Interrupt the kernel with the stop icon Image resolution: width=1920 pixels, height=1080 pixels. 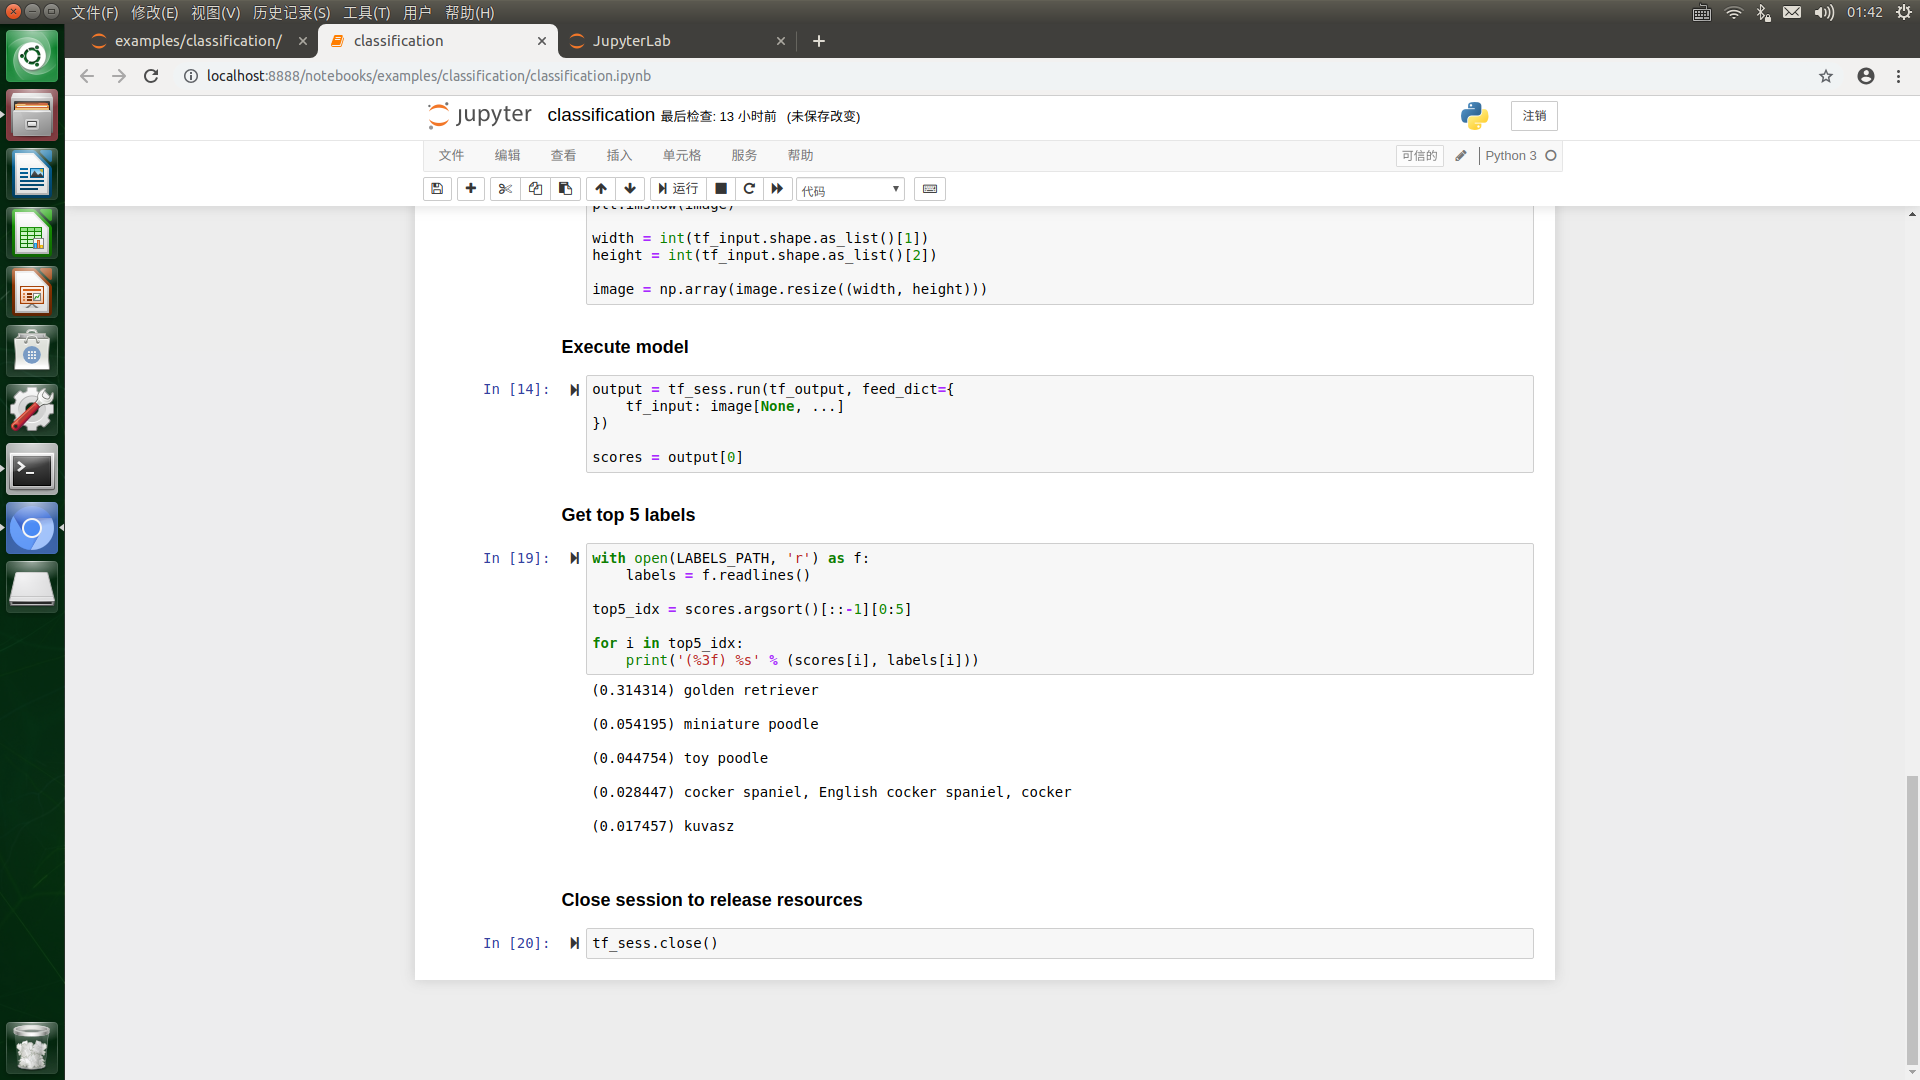tap(721, 188)
